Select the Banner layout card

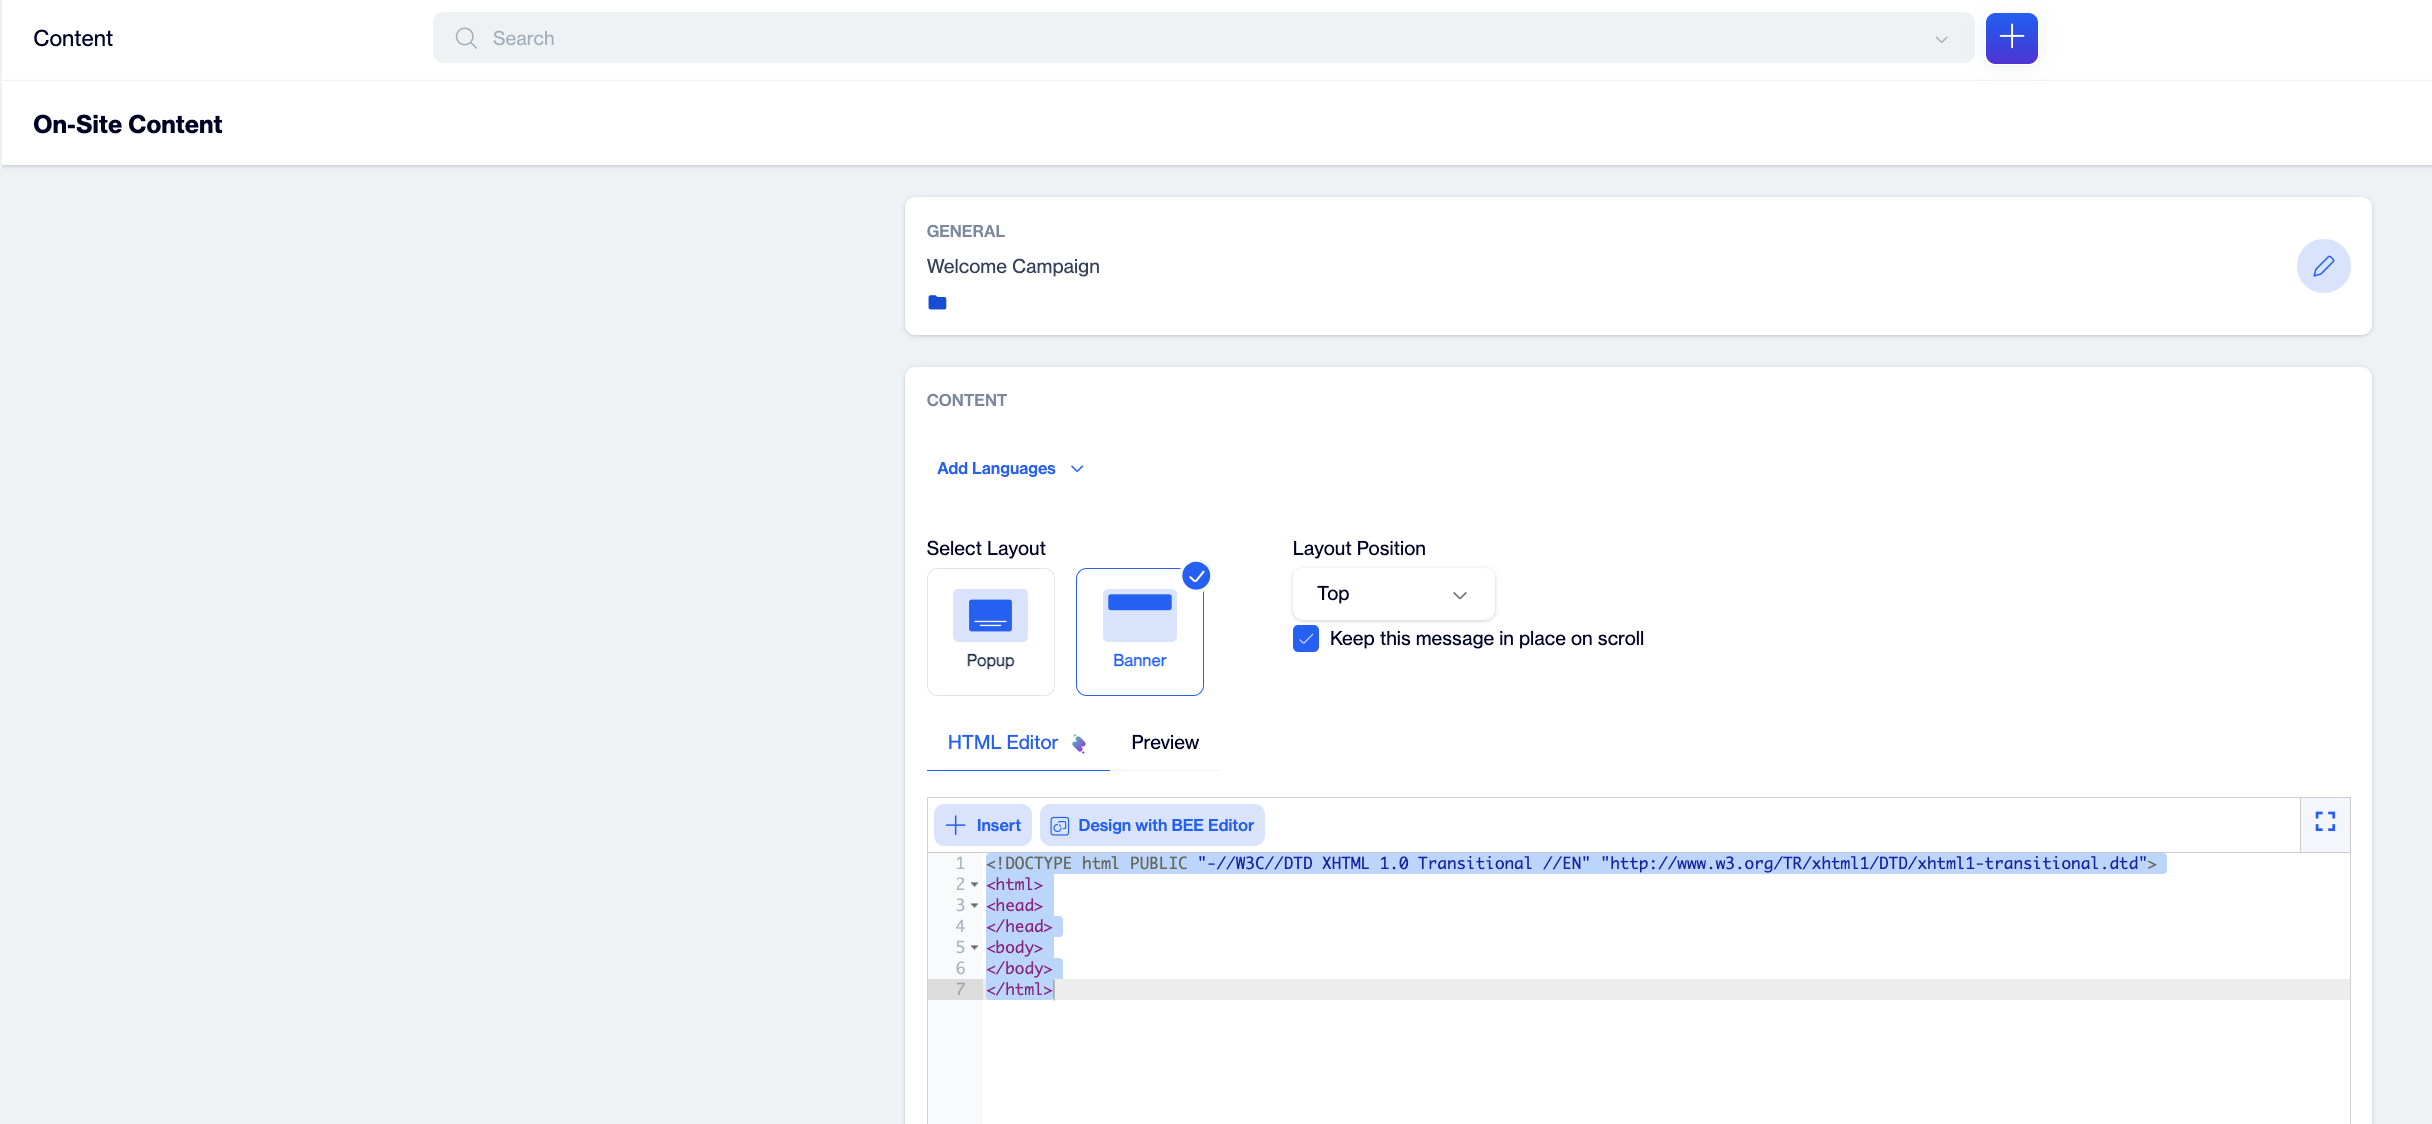point(1139,632)
